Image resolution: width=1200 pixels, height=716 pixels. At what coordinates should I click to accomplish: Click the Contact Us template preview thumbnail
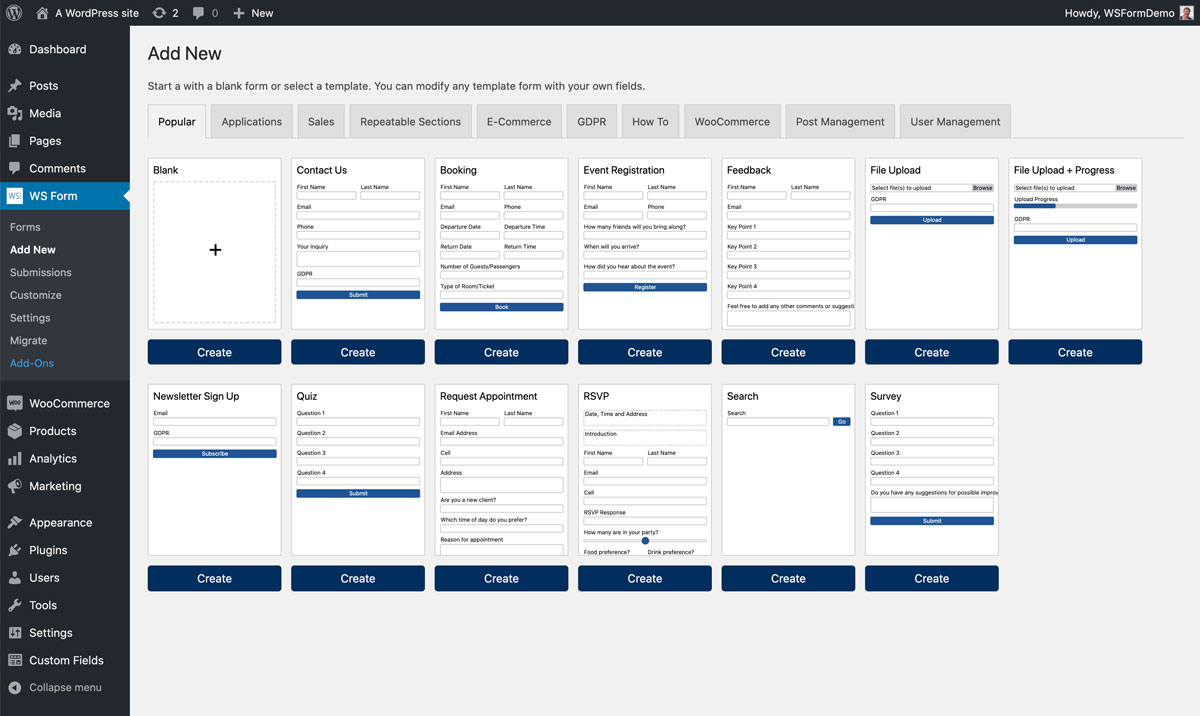(x=358, y=244)
